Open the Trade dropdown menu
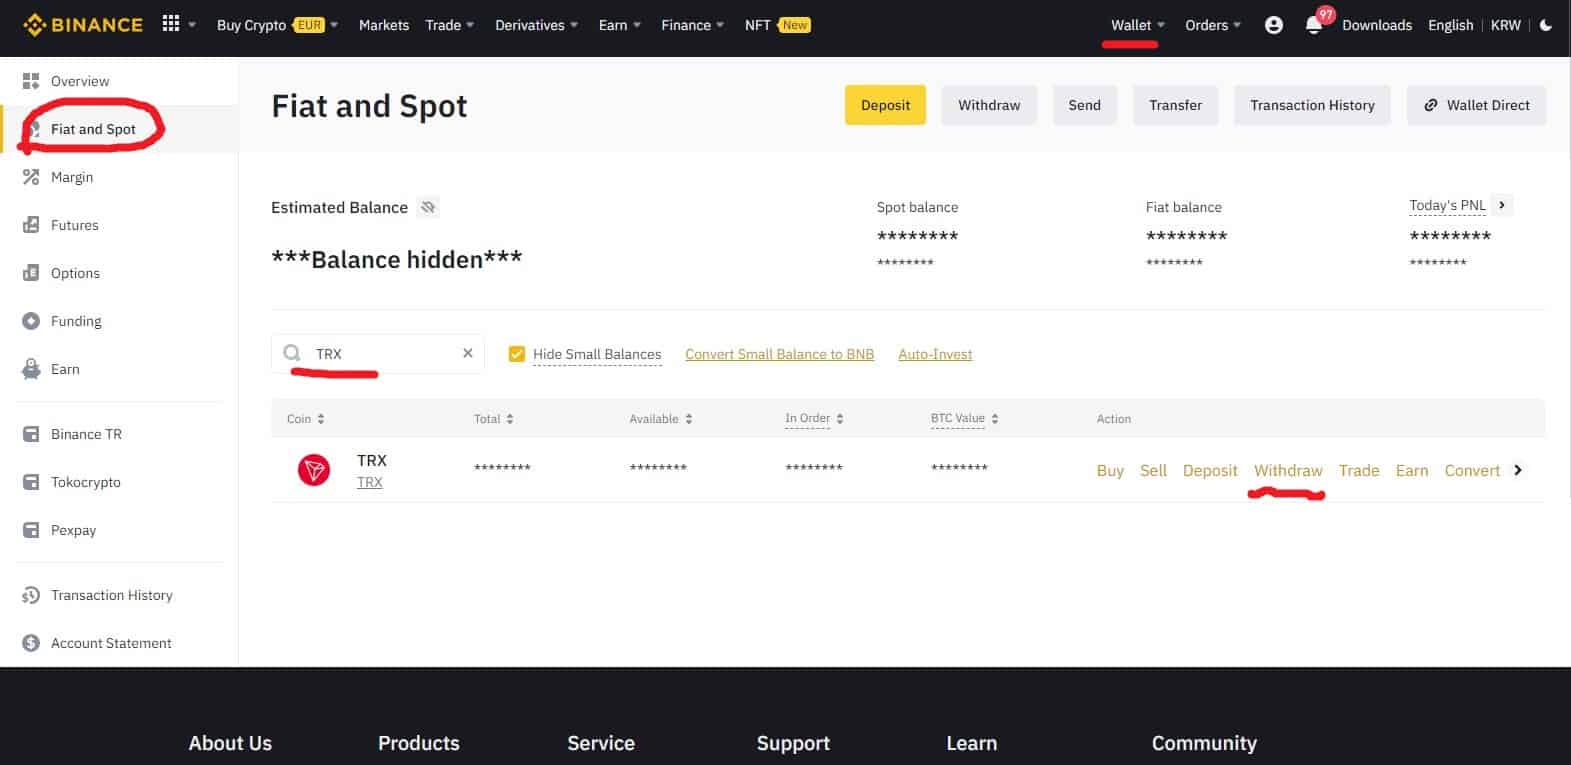 tap(450, 25)
